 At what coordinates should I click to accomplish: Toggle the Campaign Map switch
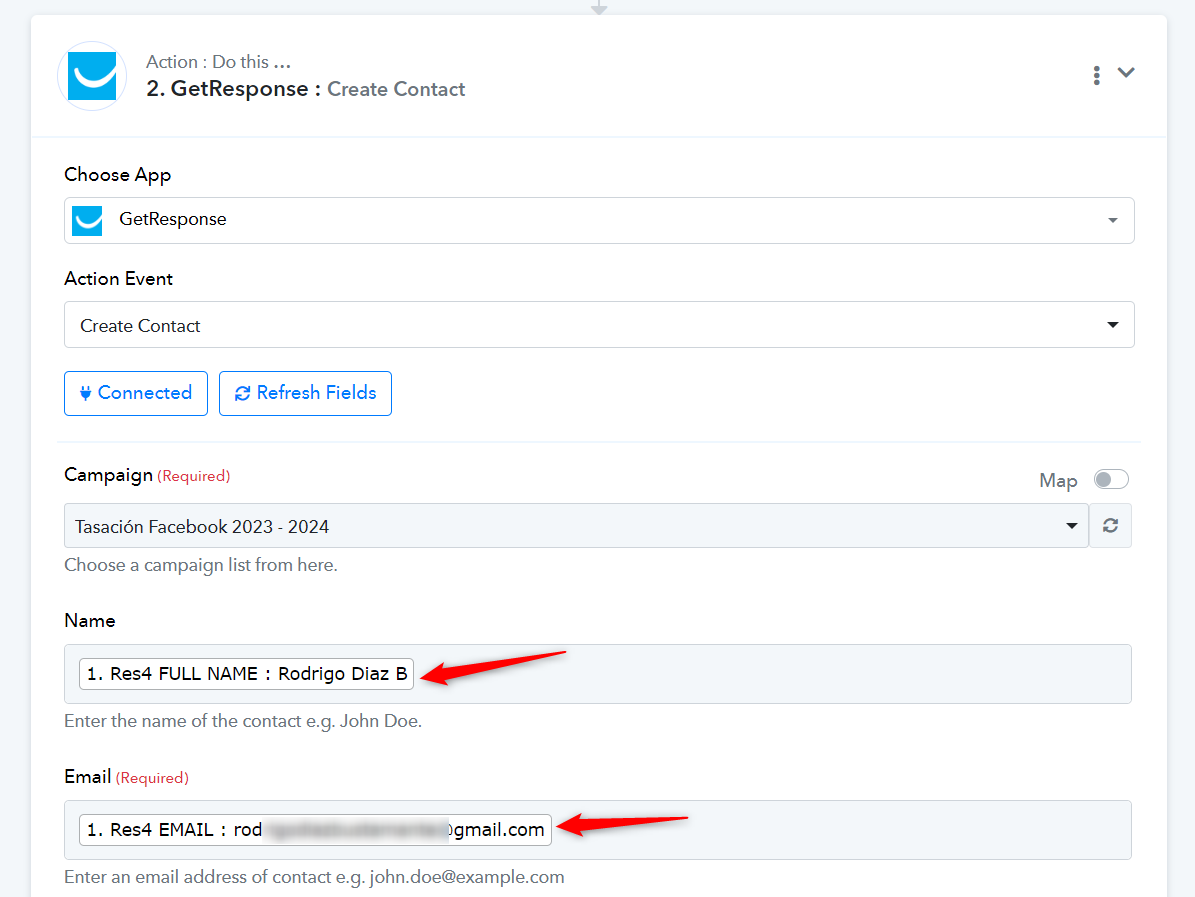(x=1110, y=479)
